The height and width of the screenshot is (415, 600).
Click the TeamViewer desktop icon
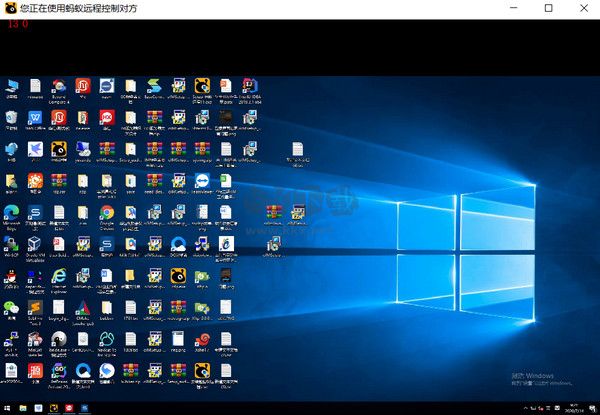pos(203,180)
